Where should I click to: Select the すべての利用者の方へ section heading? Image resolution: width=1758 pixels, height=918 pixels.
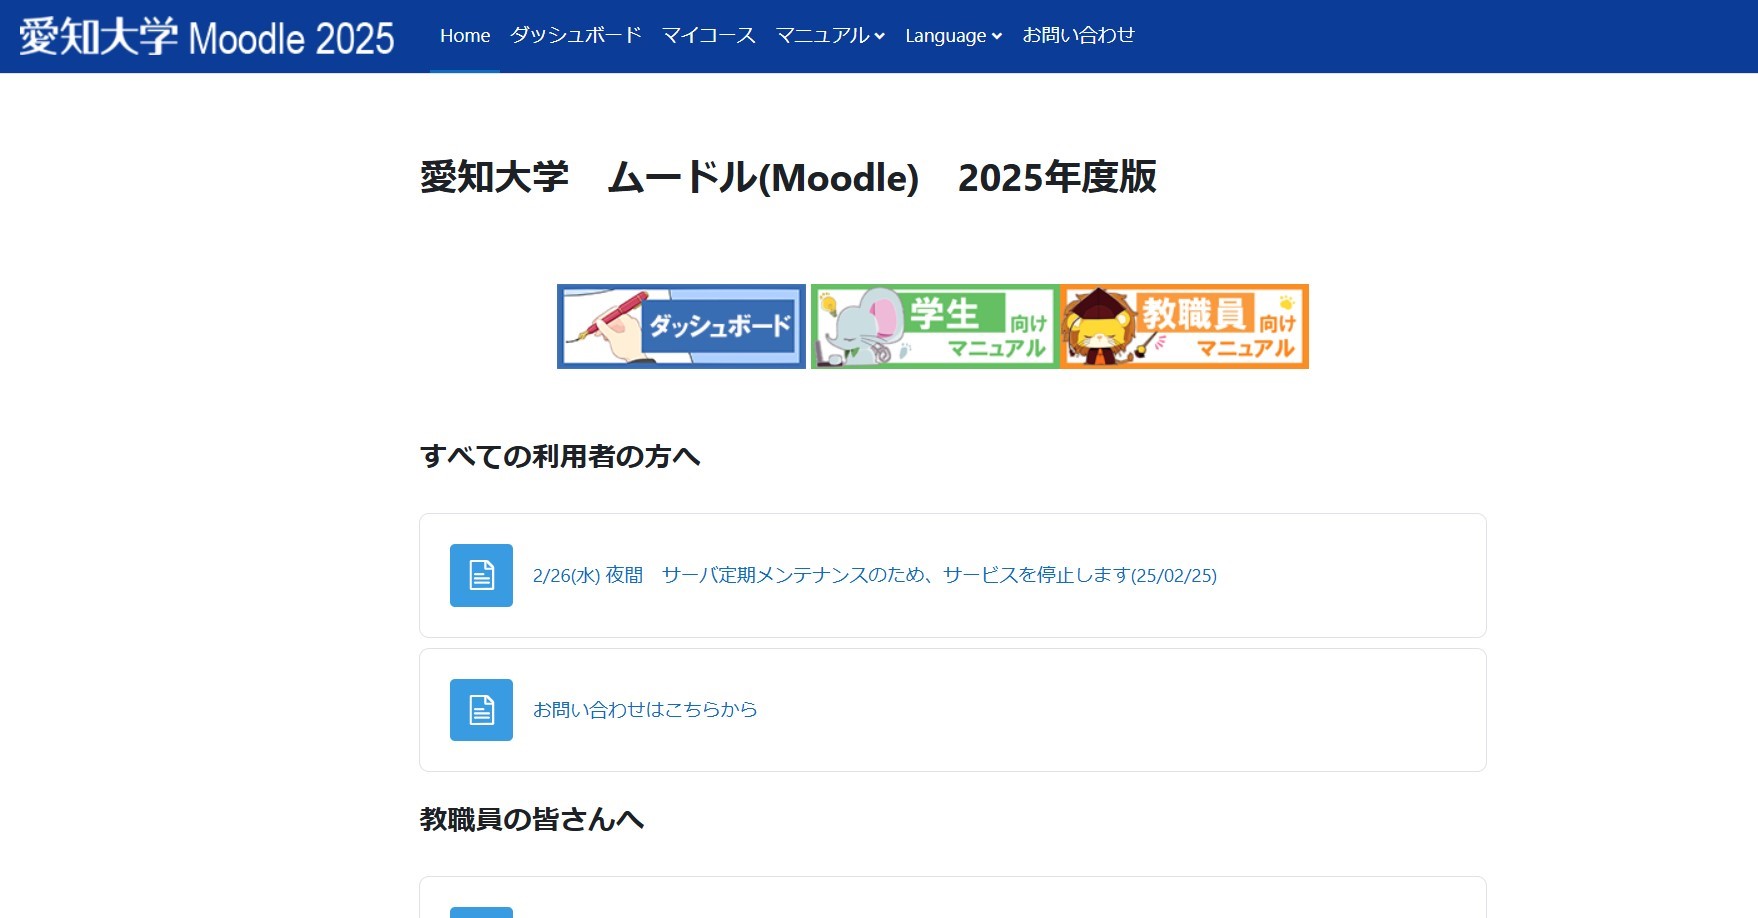coord(560,457)
